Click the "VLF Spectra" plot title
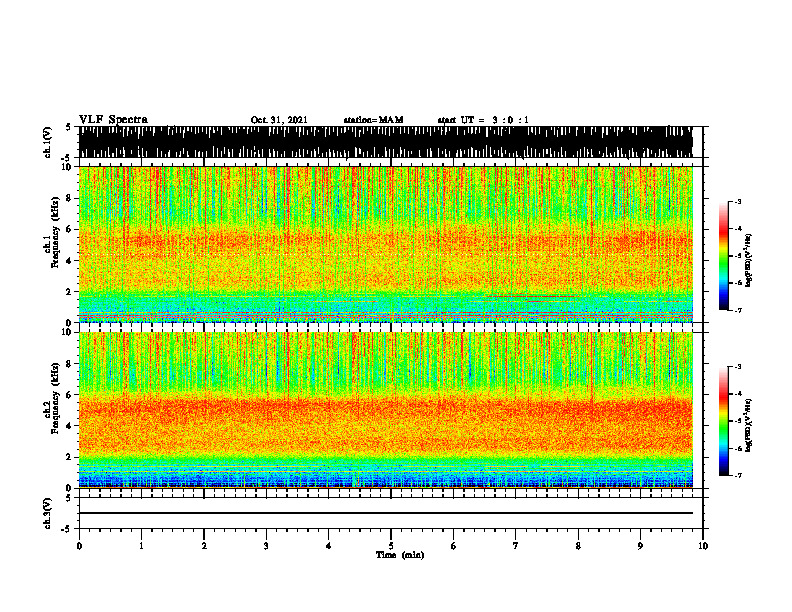 (113, 120)
